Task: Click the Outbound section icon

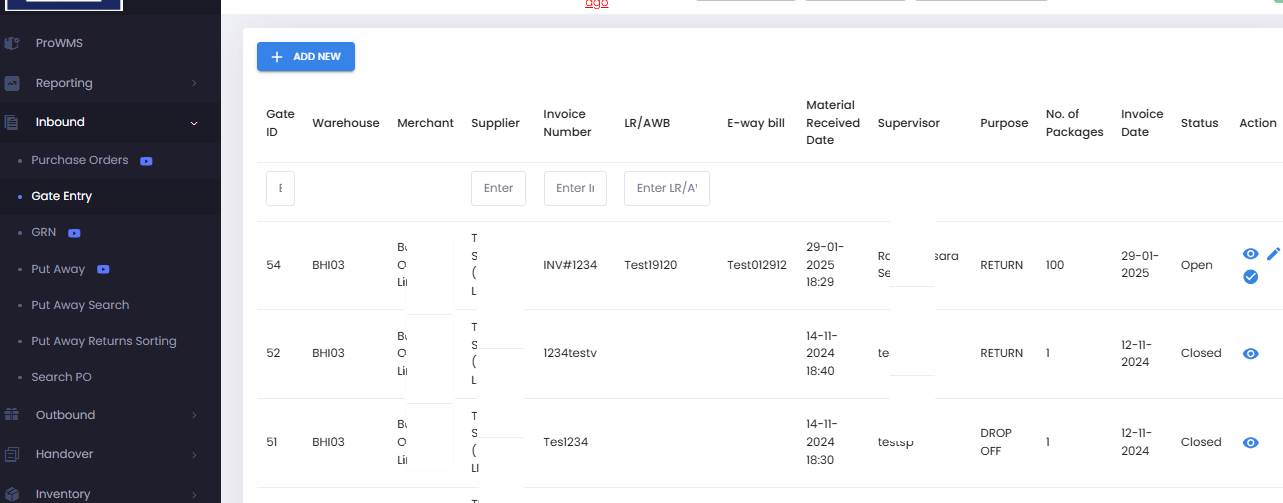Action: (12, 415)
